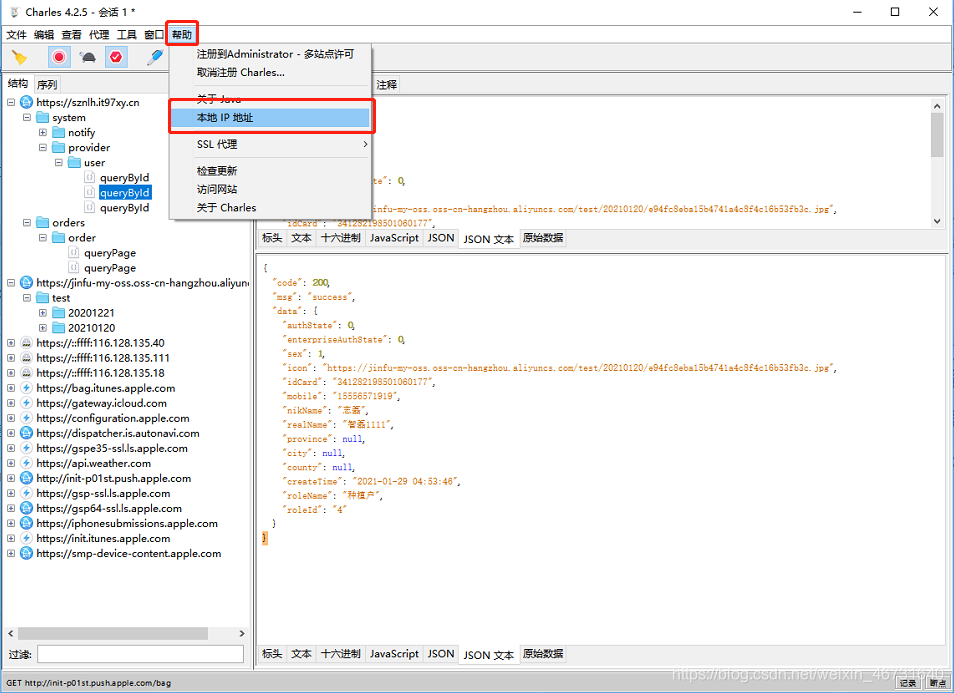This screenshot has height=693, width=954.
Task: Collapse the sznlh.it97xy.cn host node
Action: click(x=11, y=102)
